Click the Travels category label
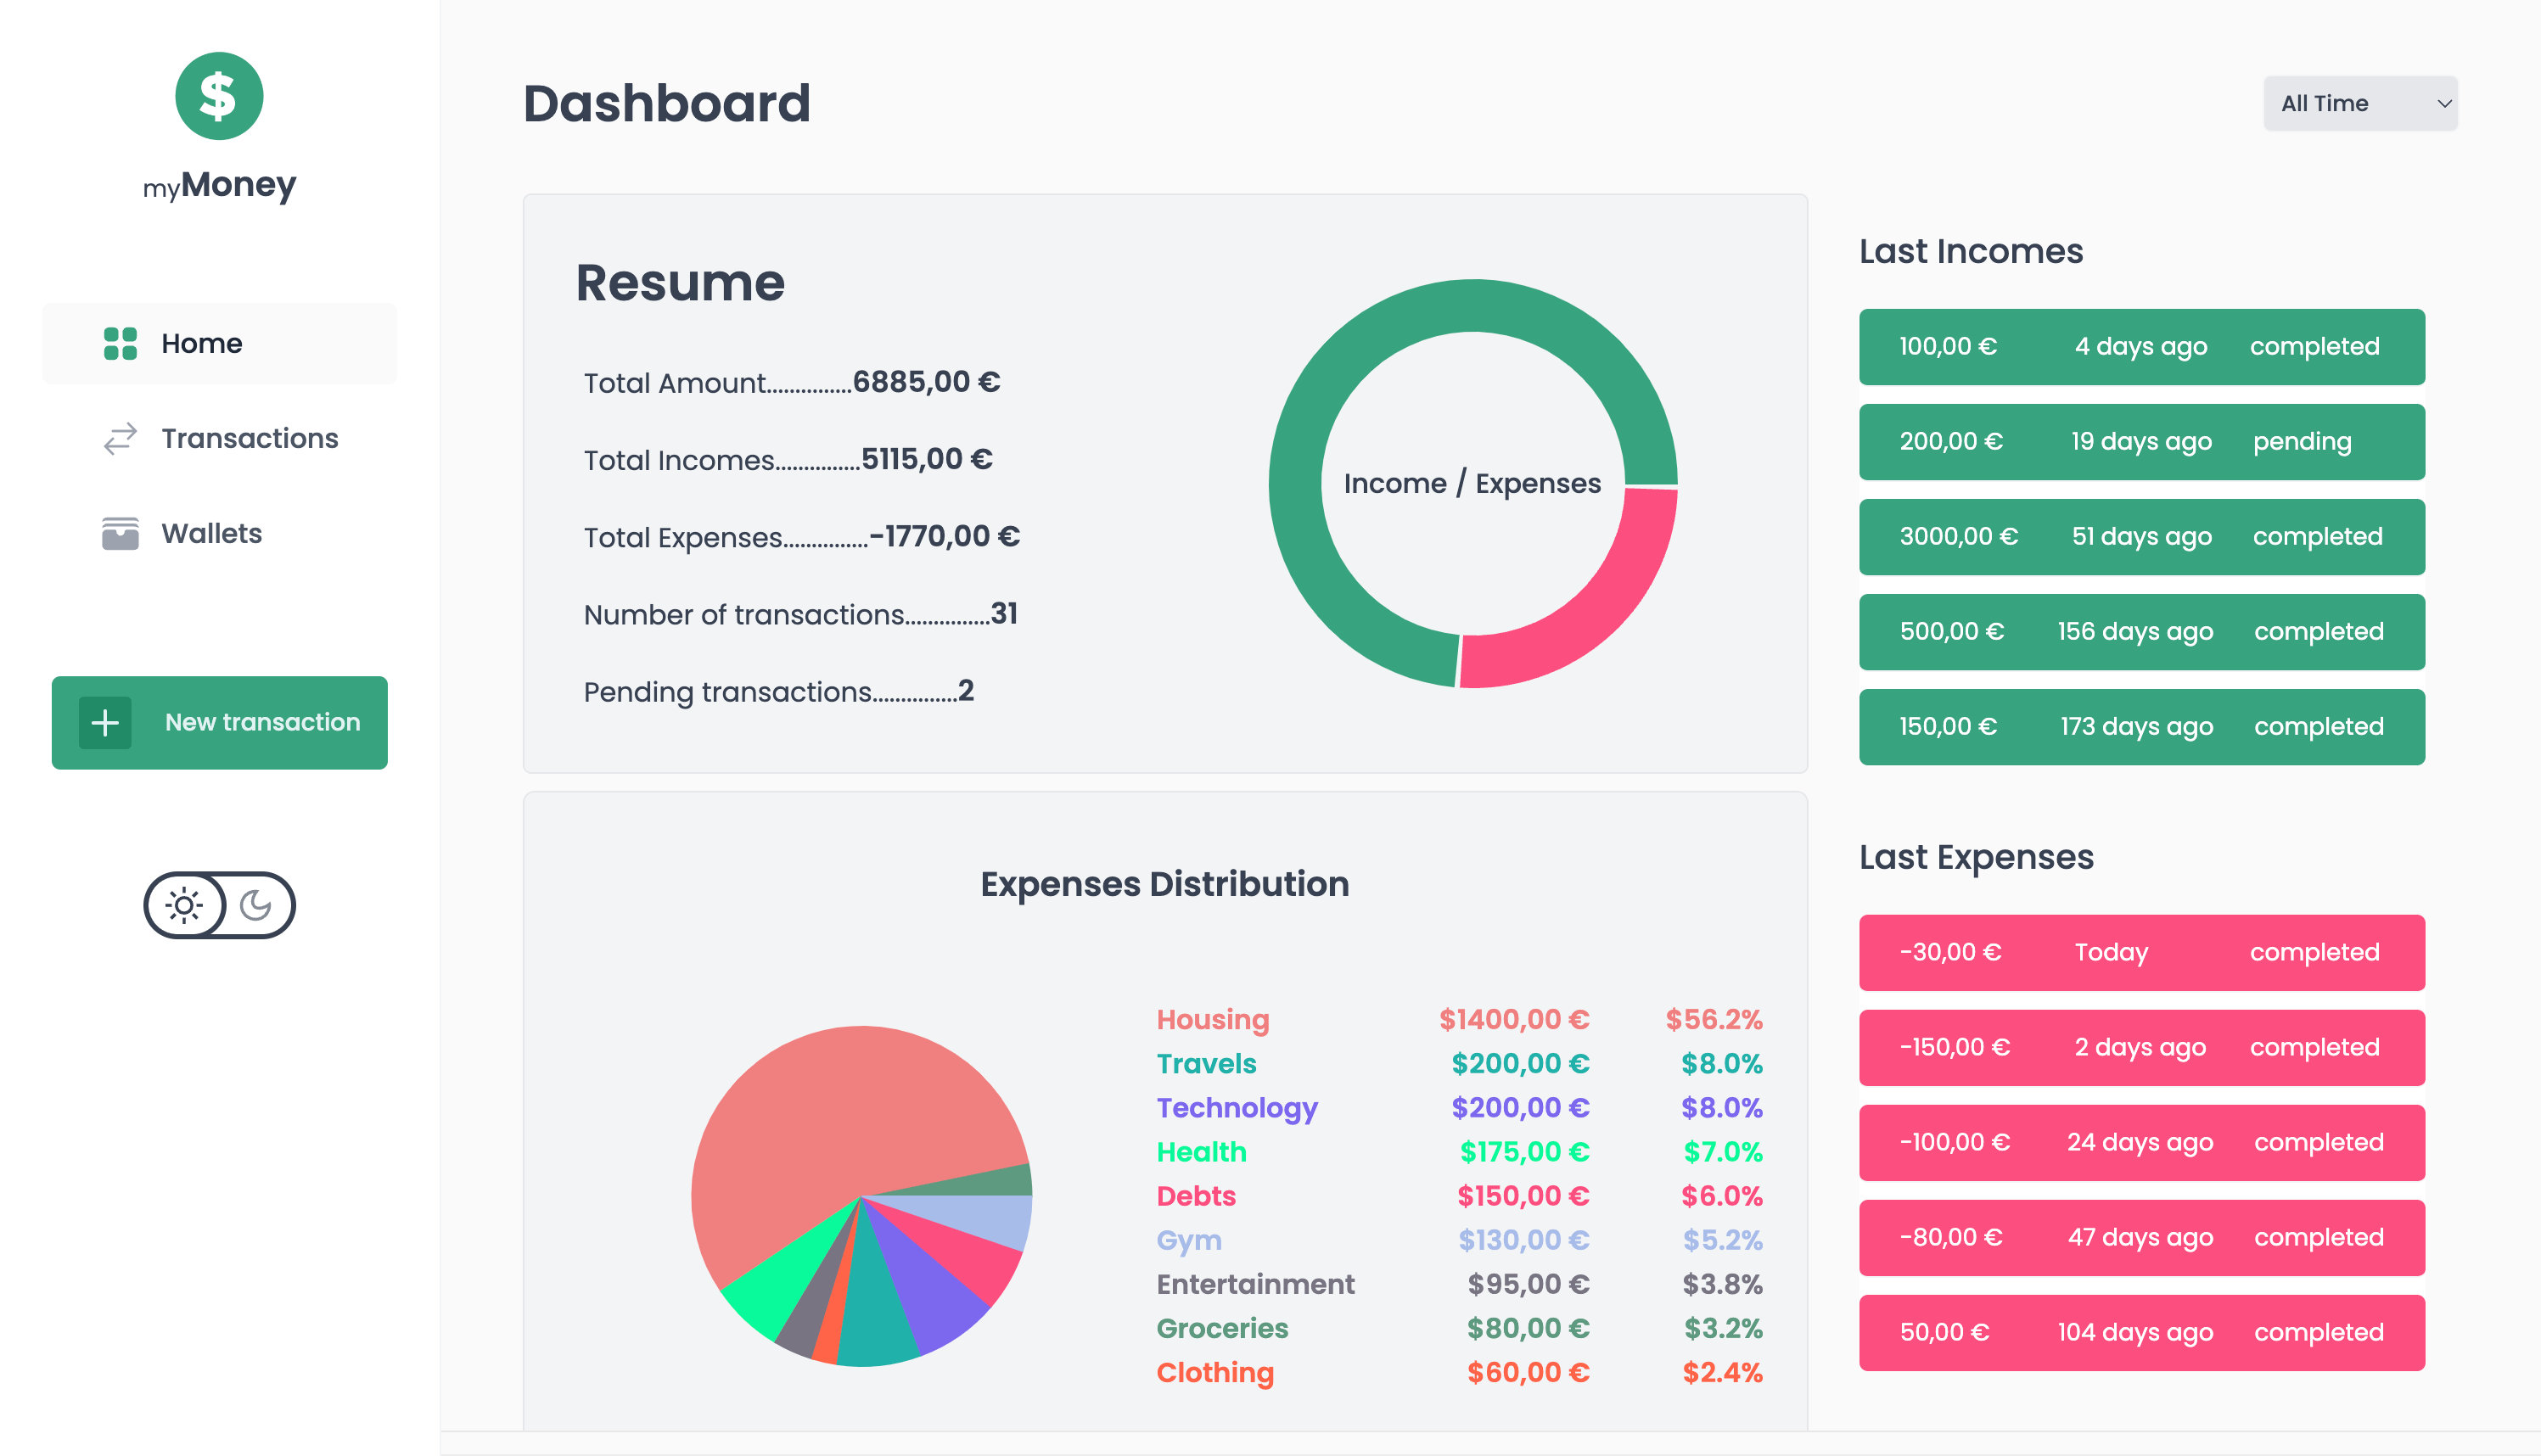This screenshot has height=1456, width=2541. pyautogui.click(x=1206, y=1064)
